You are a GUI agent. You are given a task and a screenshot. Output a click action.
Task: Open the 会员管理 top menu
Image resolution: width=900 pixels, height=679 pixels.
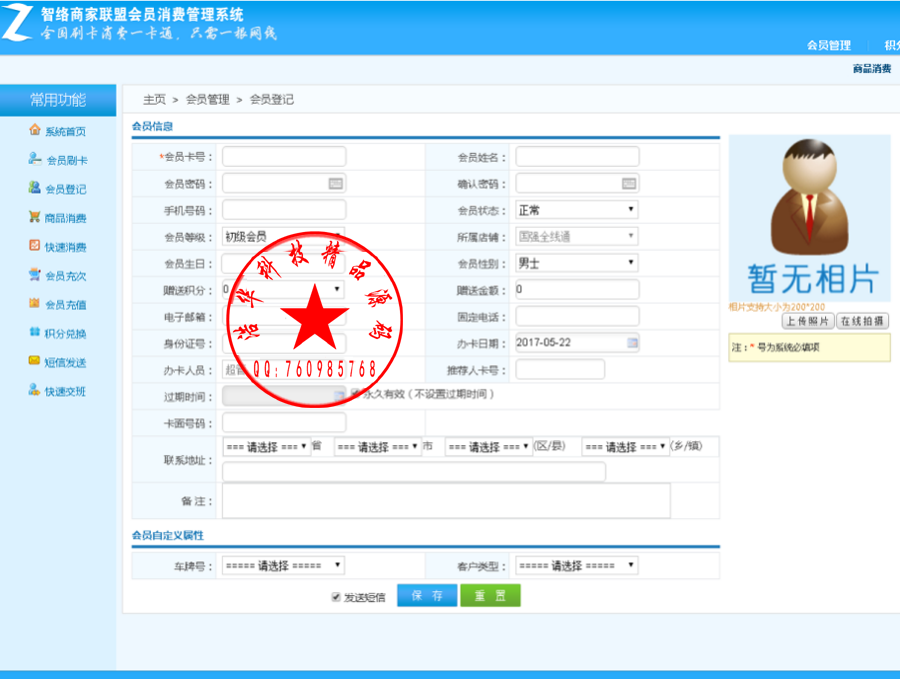tap(829, 45)
